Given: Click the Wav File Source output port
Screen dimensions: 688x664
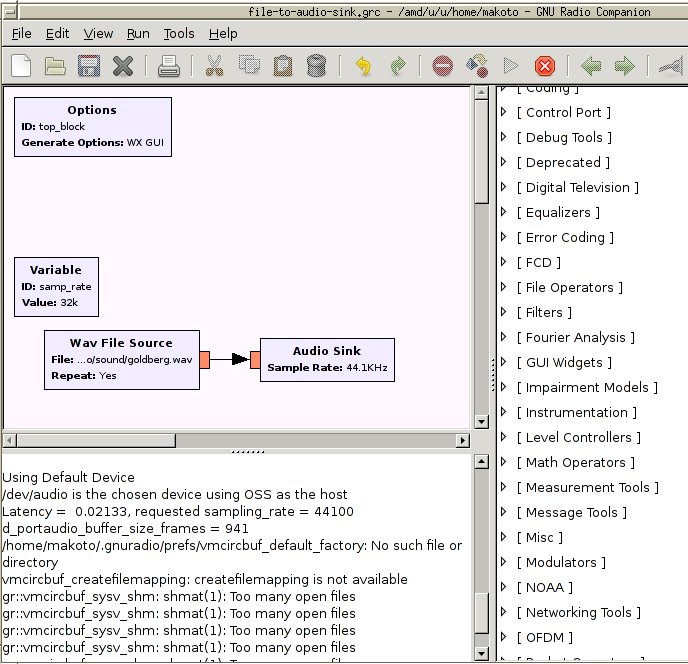Looking at the screenshot, I should pos(204,360).
